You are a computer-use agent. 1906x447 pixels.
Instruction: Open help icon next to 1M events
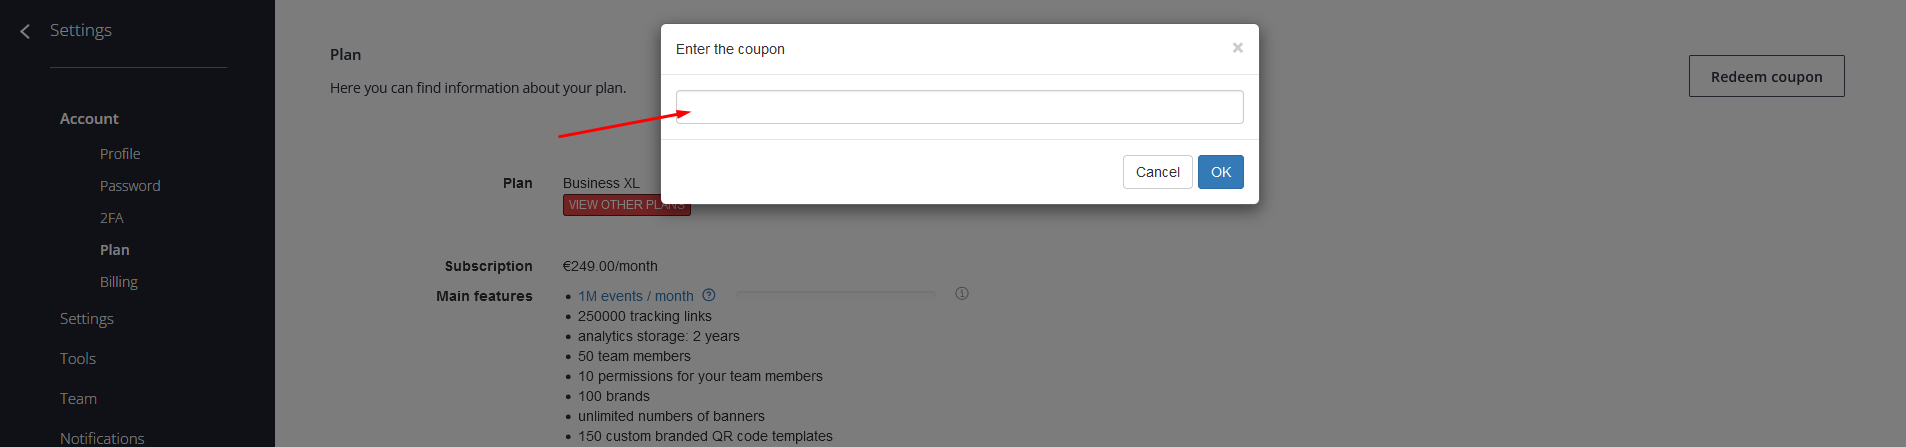click(709, 295)
